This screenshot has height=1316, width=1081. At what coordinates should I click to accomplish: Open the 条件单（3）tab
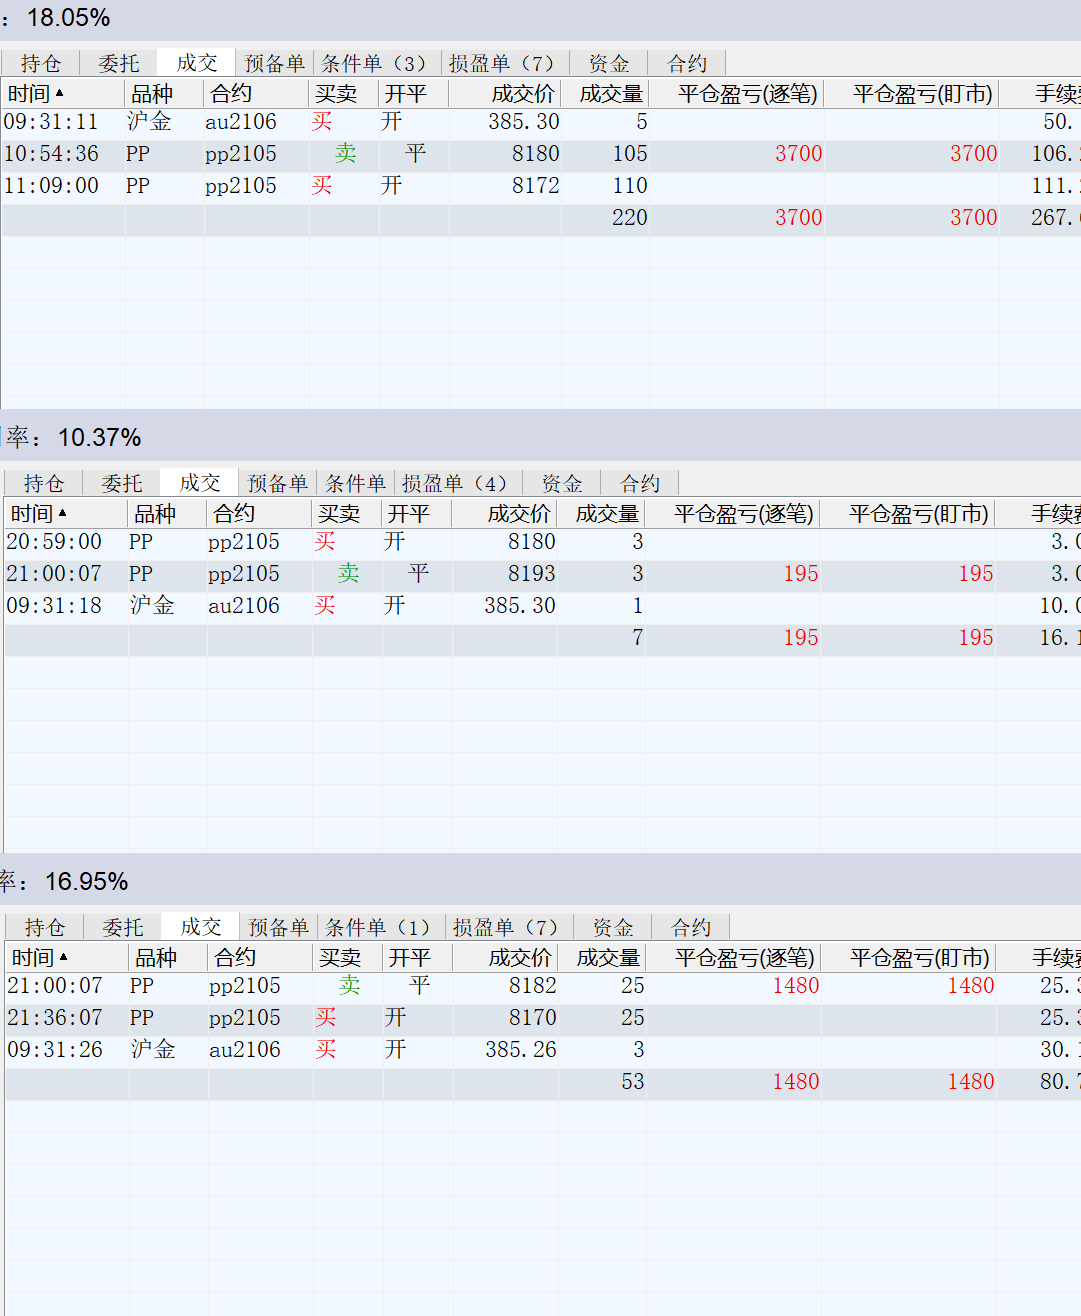375,64
